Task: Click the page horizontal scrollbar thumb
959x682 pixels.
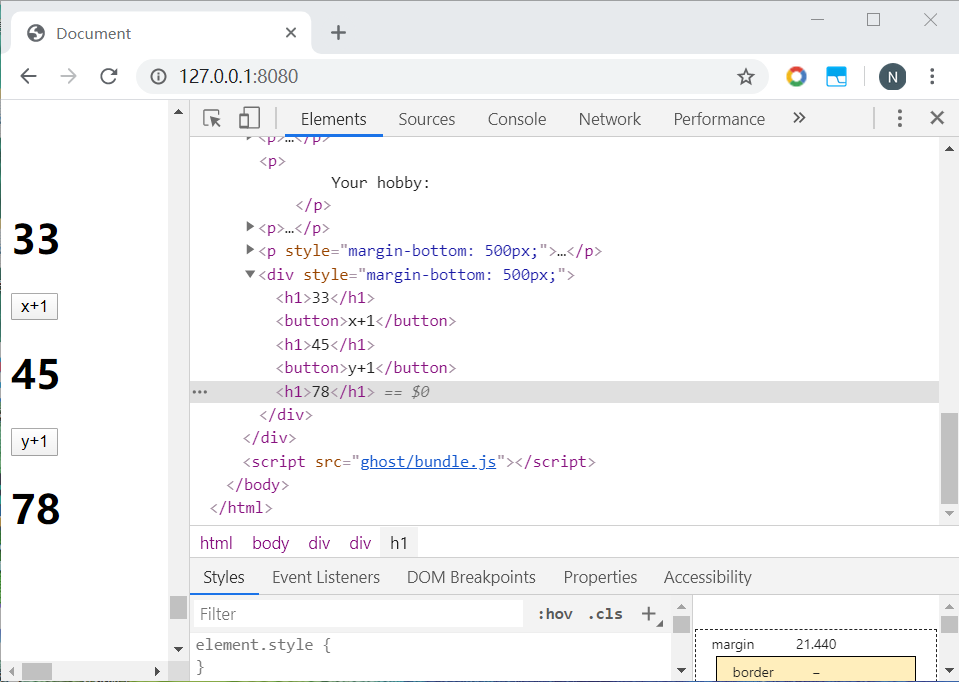Action: pos(37,672)
